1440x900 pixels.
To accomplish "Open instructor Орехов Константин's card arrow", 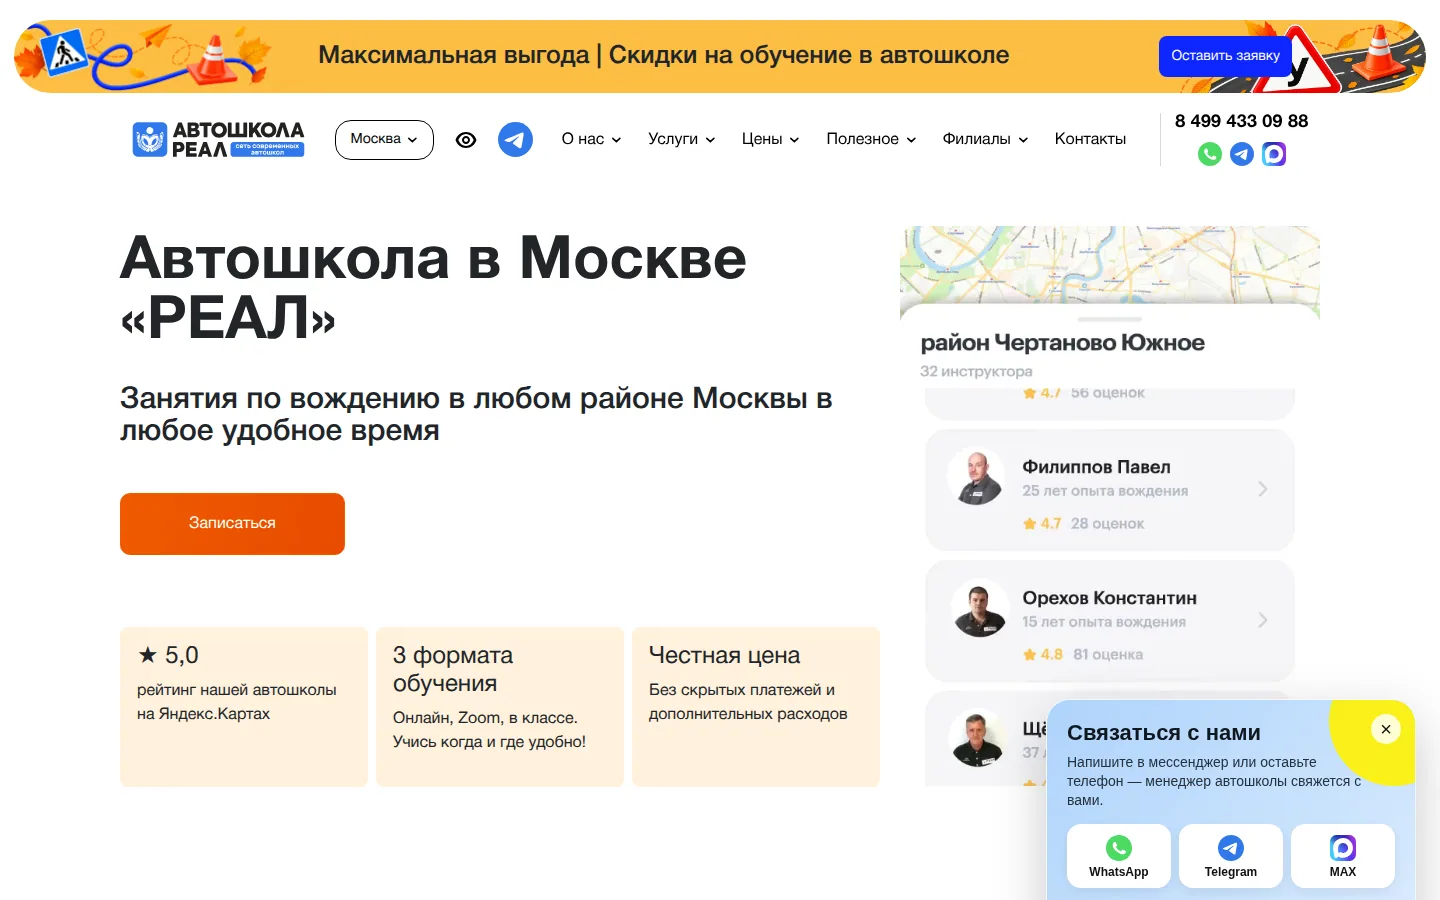I will pyautogui.click(x=1263, y=620).
